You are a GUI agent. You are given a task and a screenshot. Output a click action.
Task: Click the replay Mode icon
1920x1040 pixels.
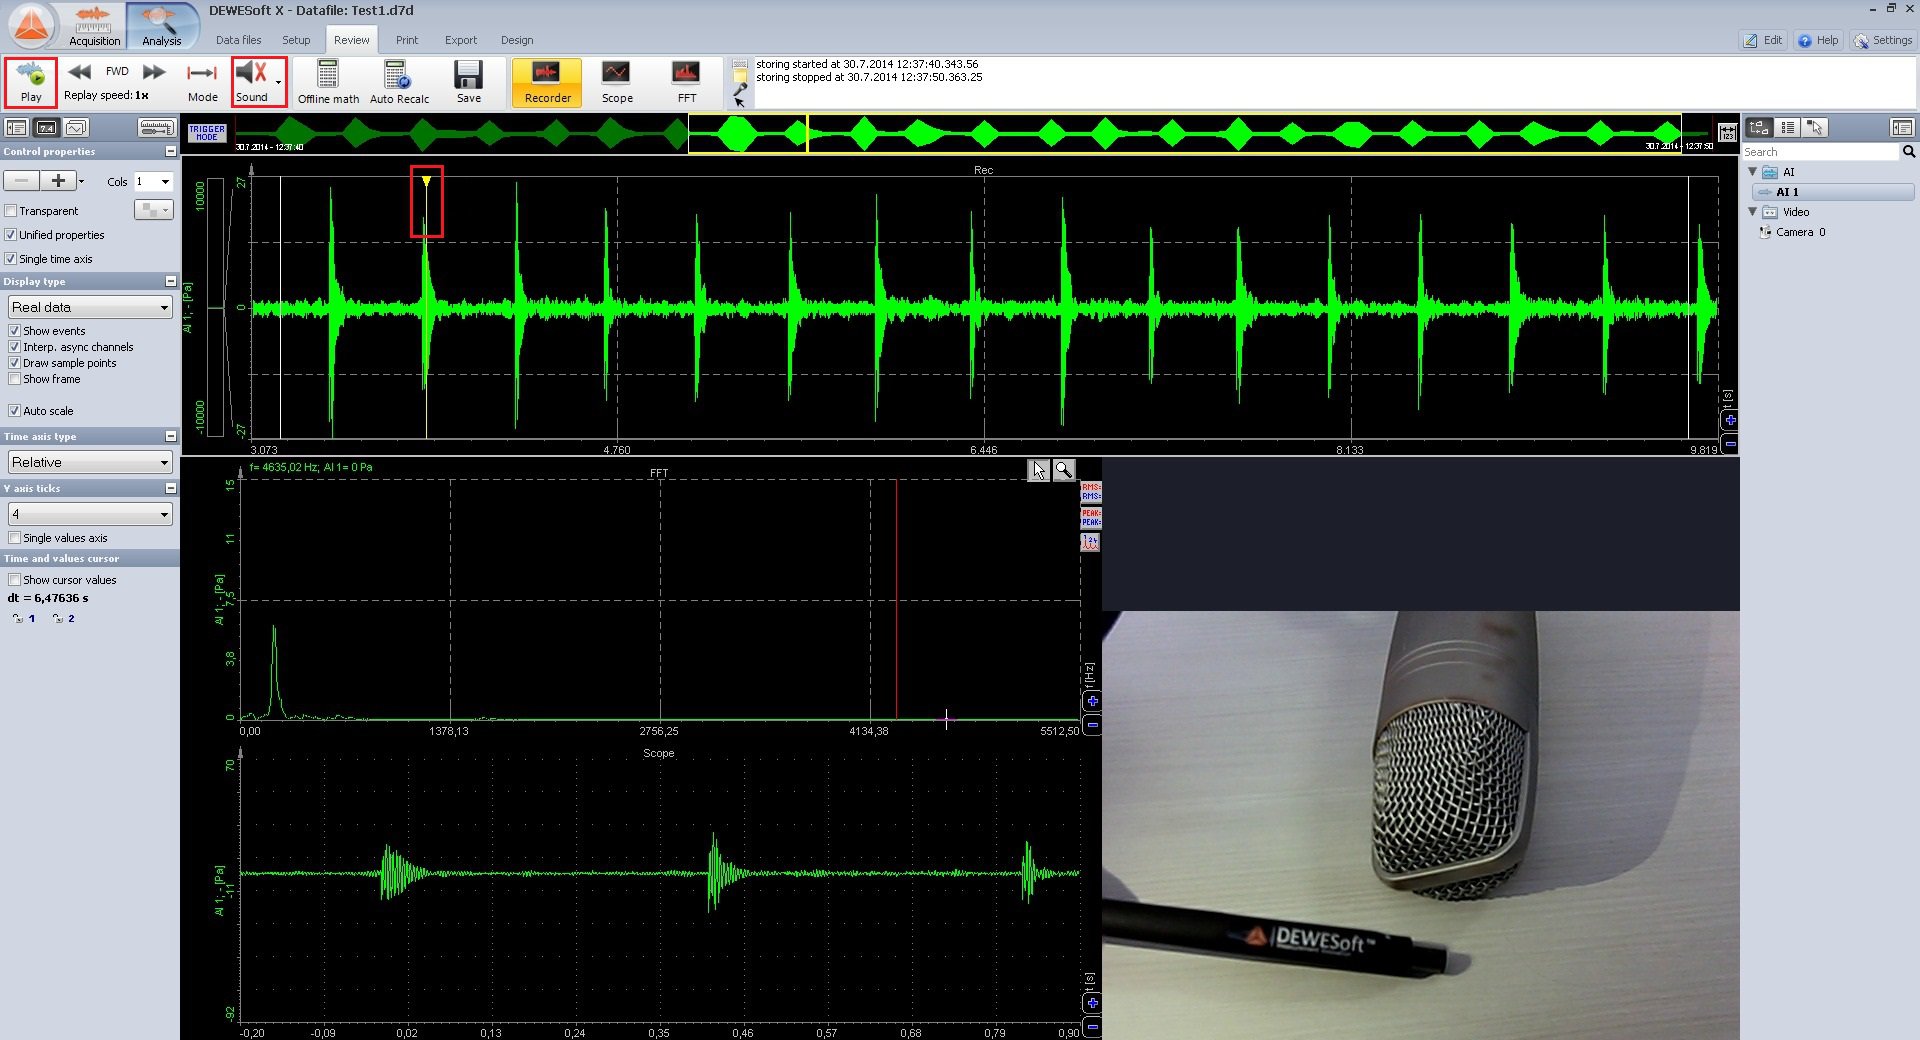(202, 82)
